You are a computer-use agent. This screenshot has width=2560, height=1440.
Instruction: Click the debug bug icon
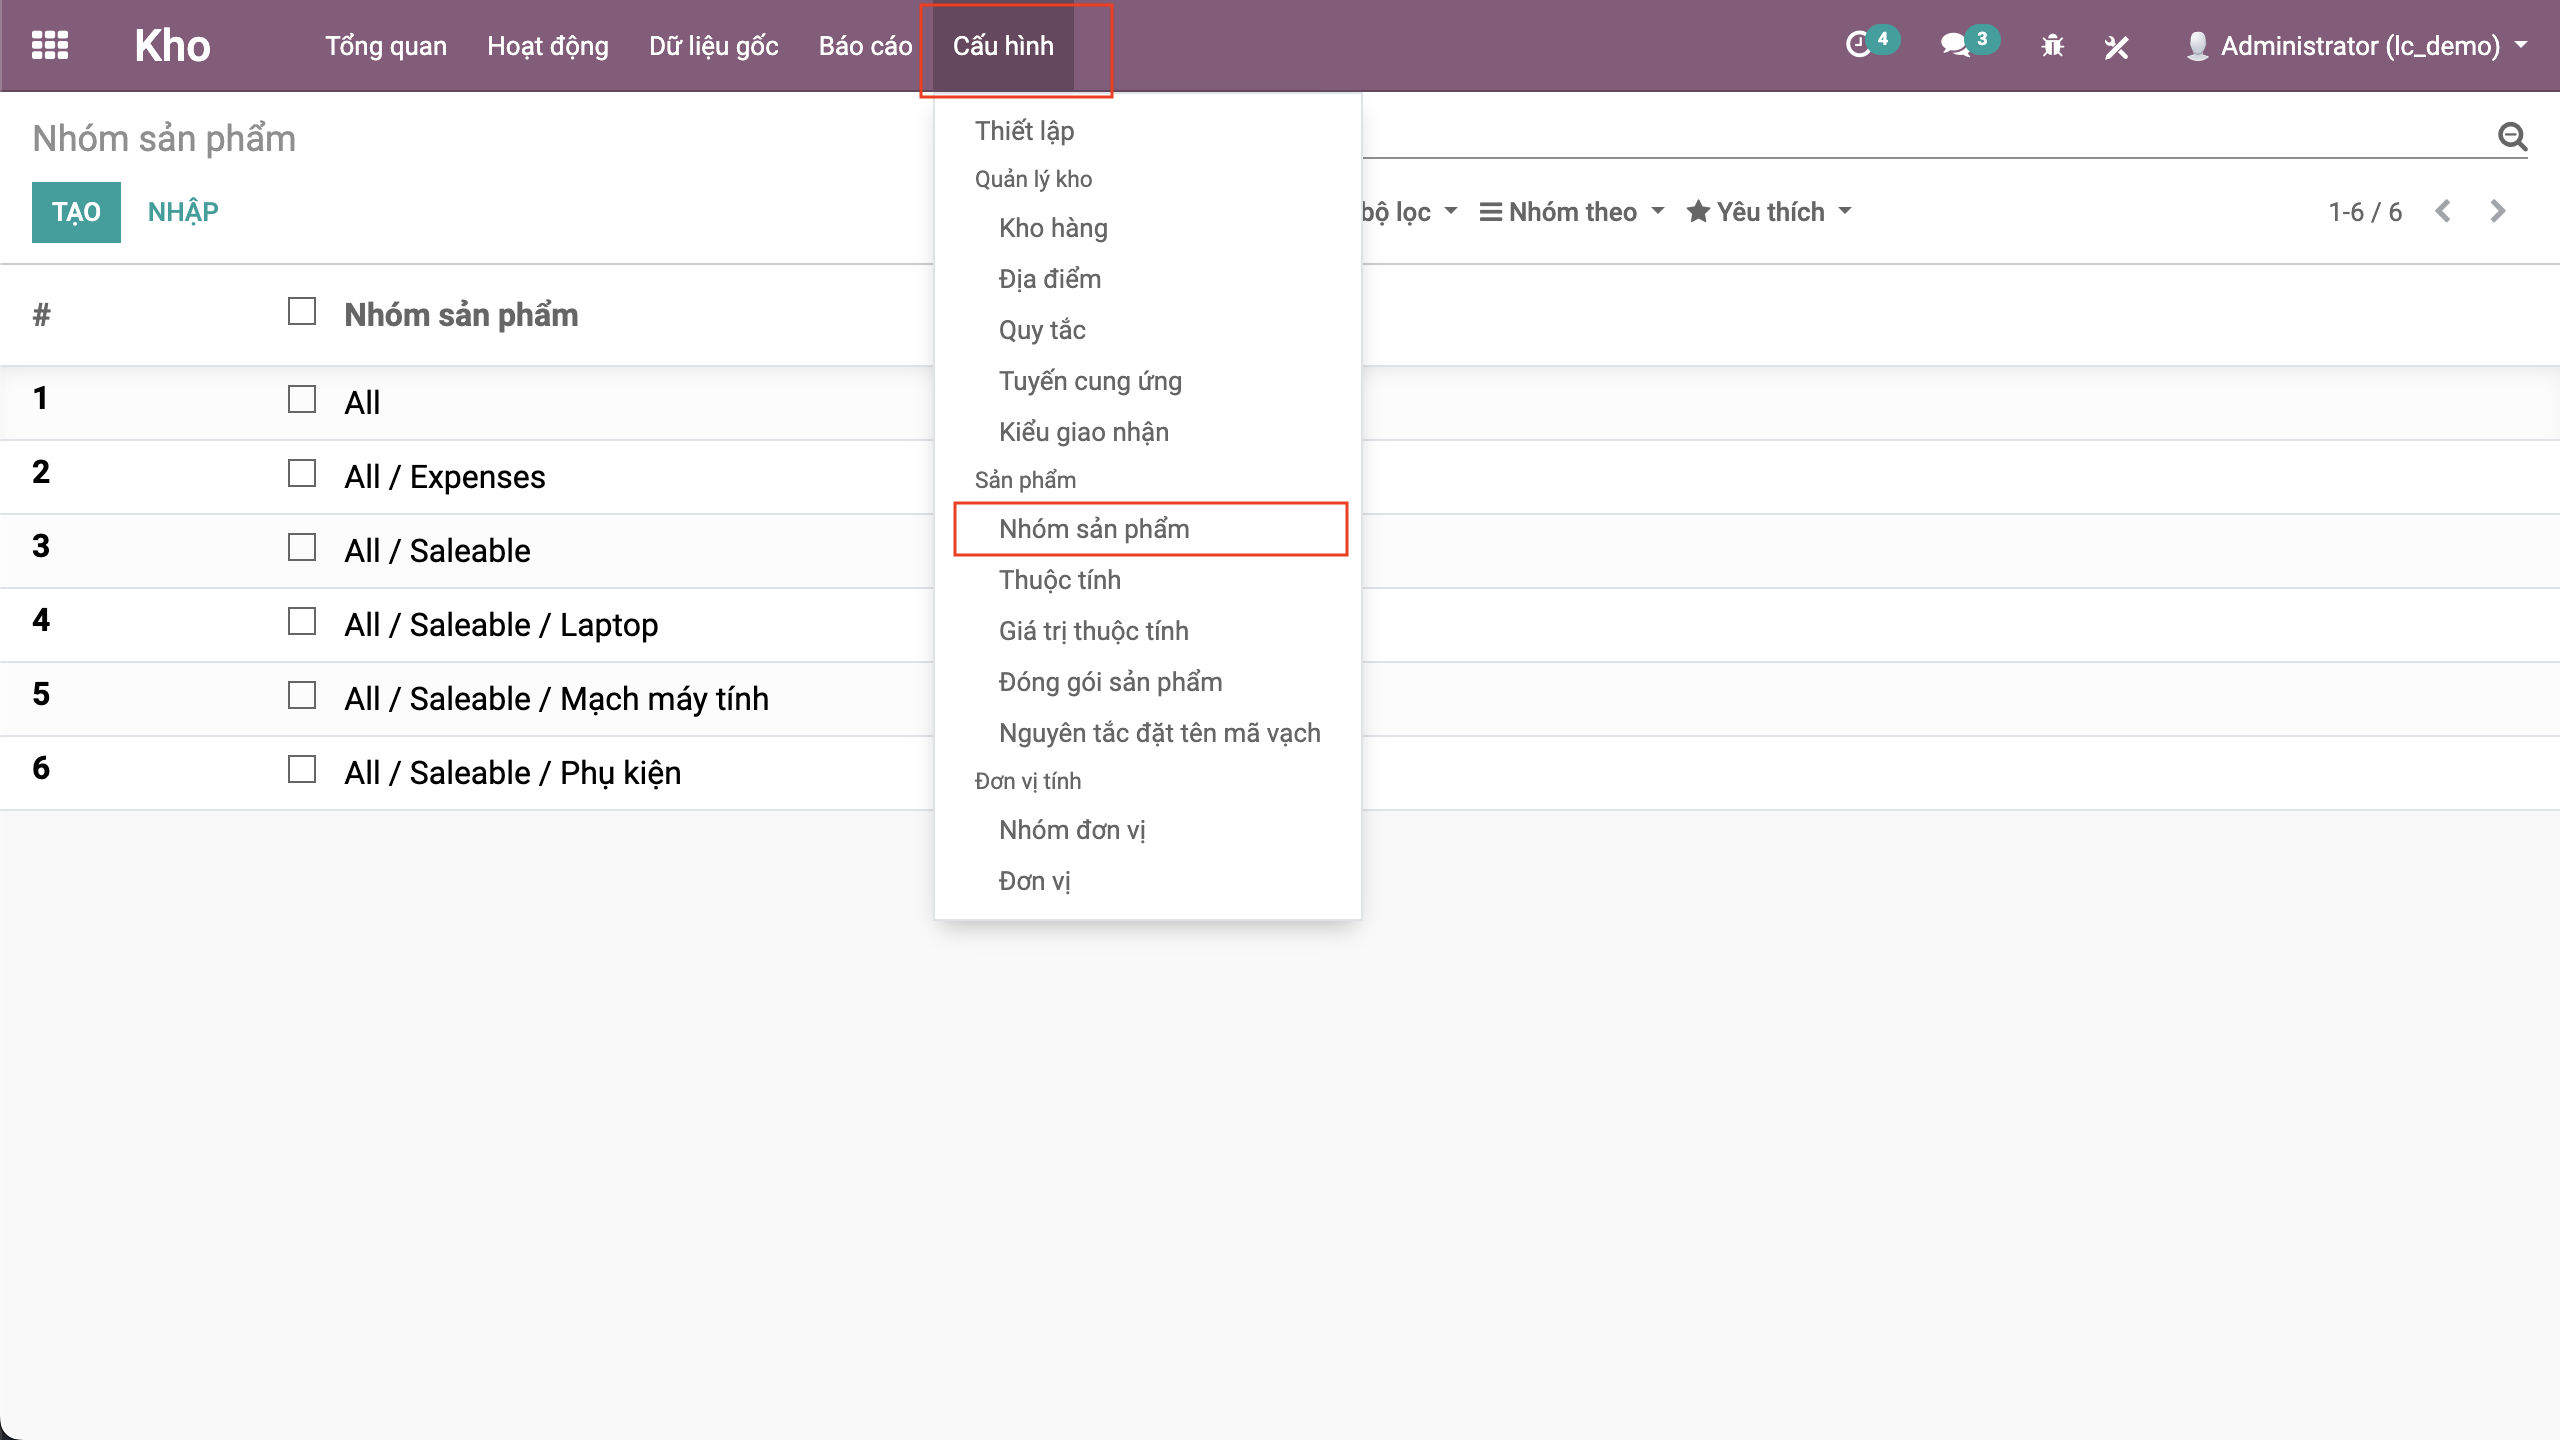coord(2052,46)
